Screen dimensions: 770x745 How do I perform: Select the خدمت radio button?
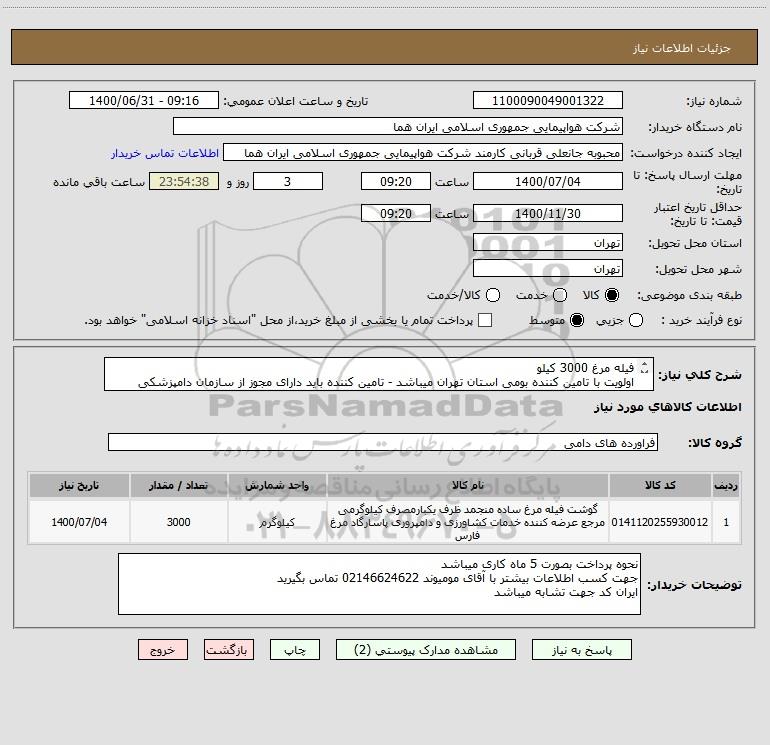(x=560, y=295)
